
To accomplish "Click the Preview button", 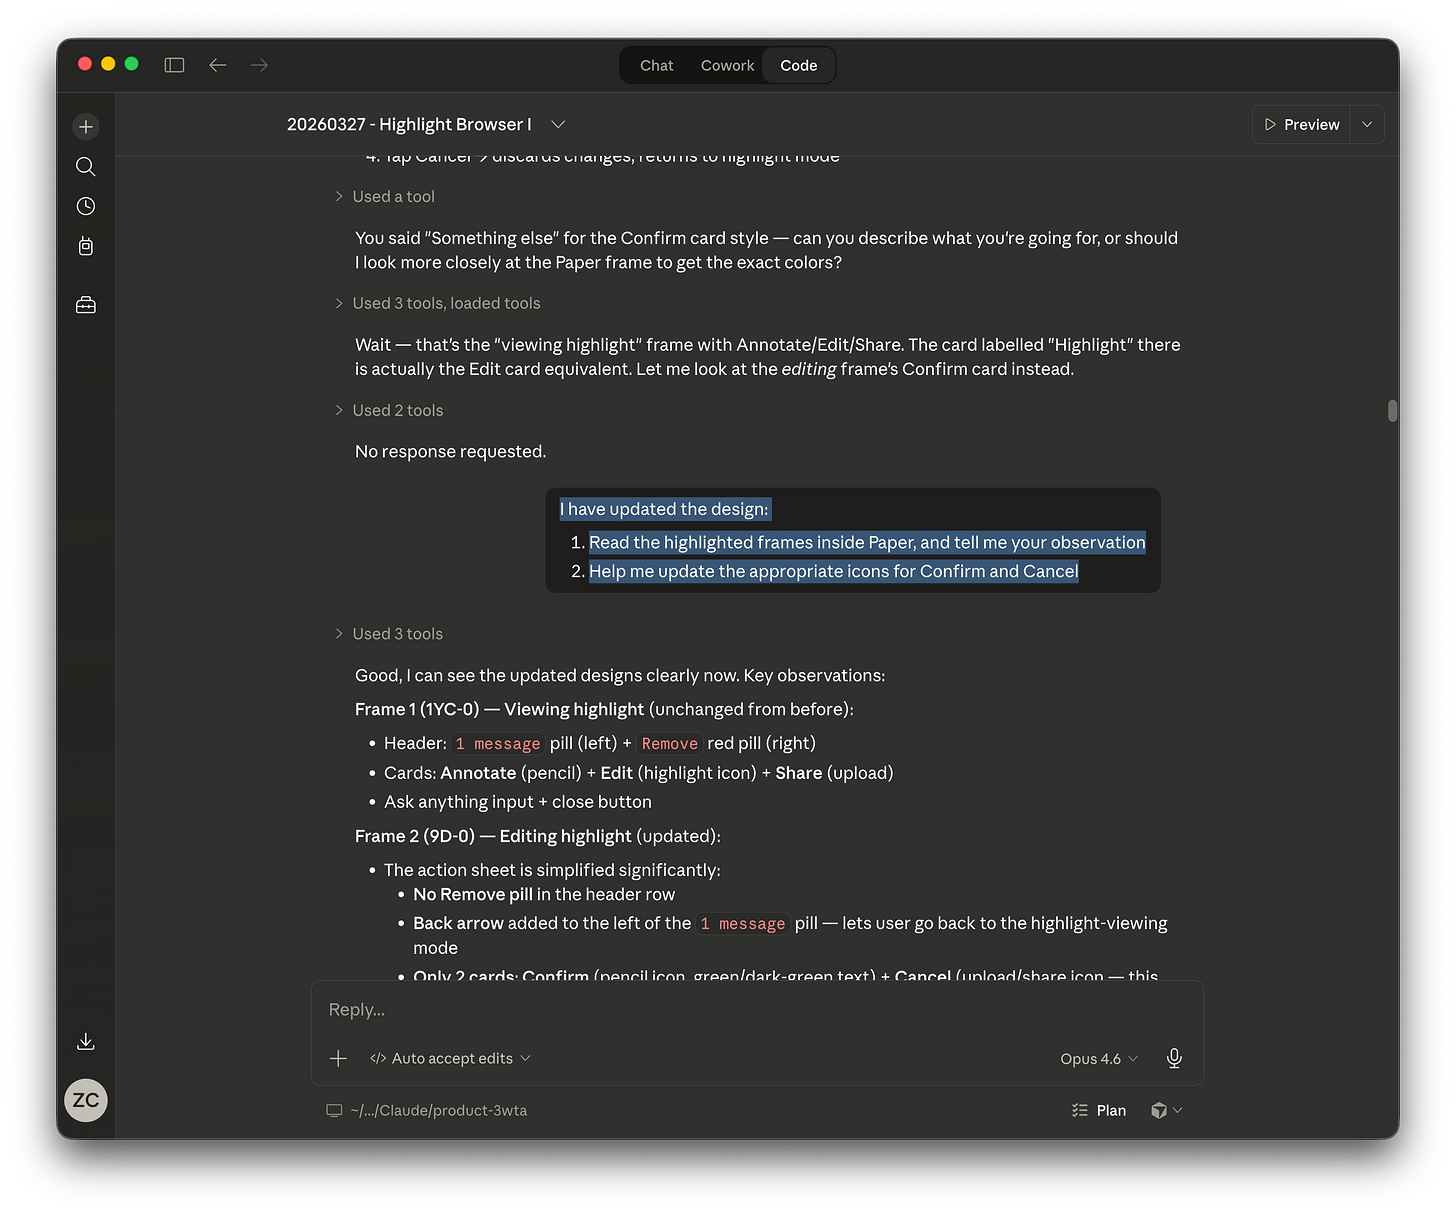I will (1301, 125).
